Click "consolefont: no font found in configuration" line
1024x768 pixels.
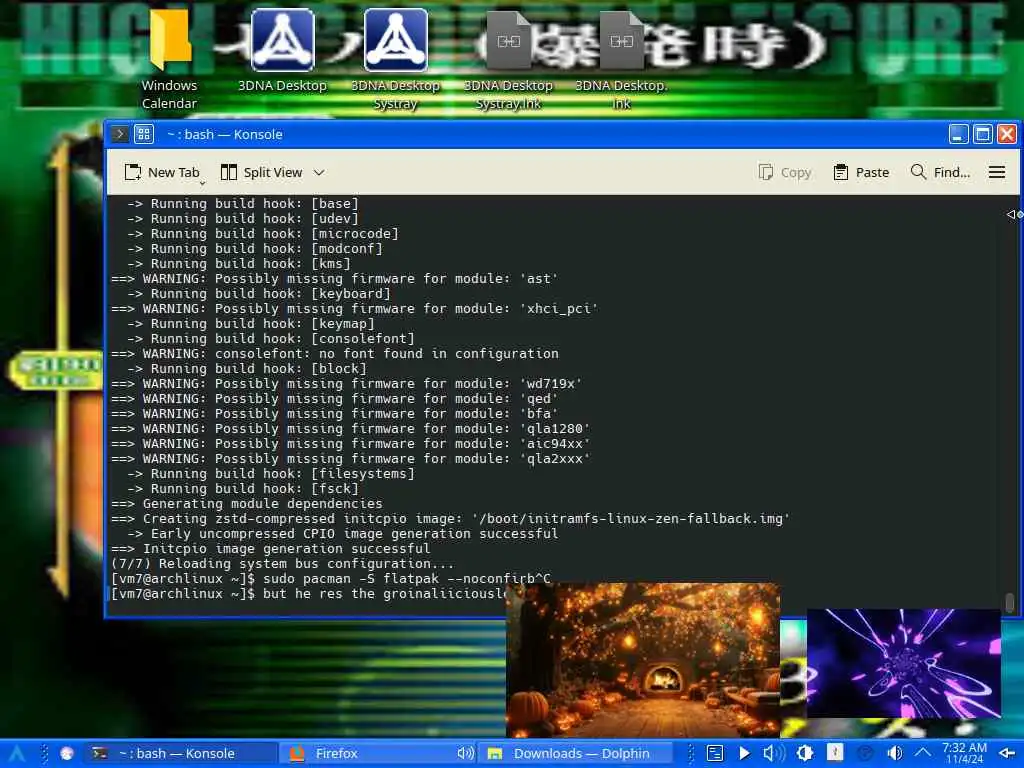(x=334, y=353)
